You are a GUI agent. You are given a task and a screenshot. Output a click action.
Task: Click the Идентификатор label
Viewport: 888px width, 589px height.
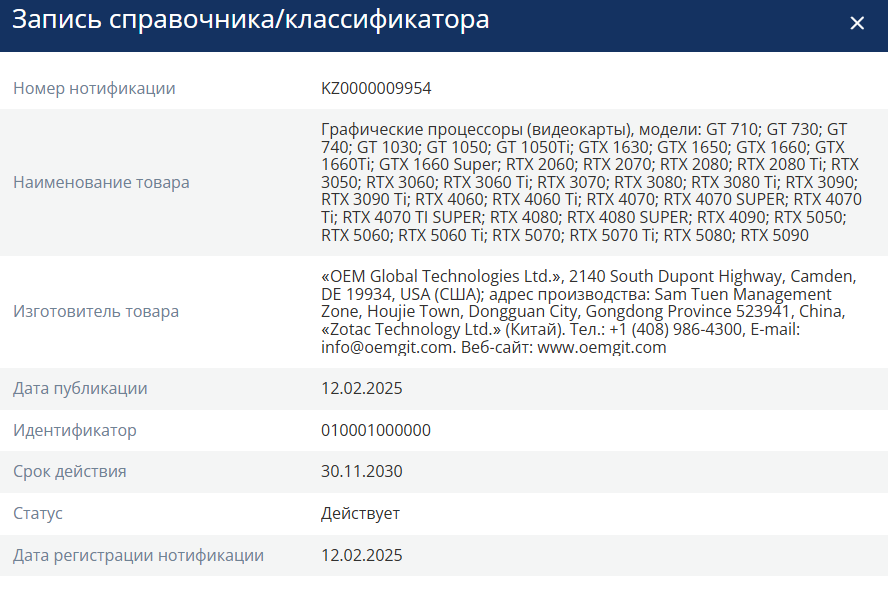tap(75, 431)
